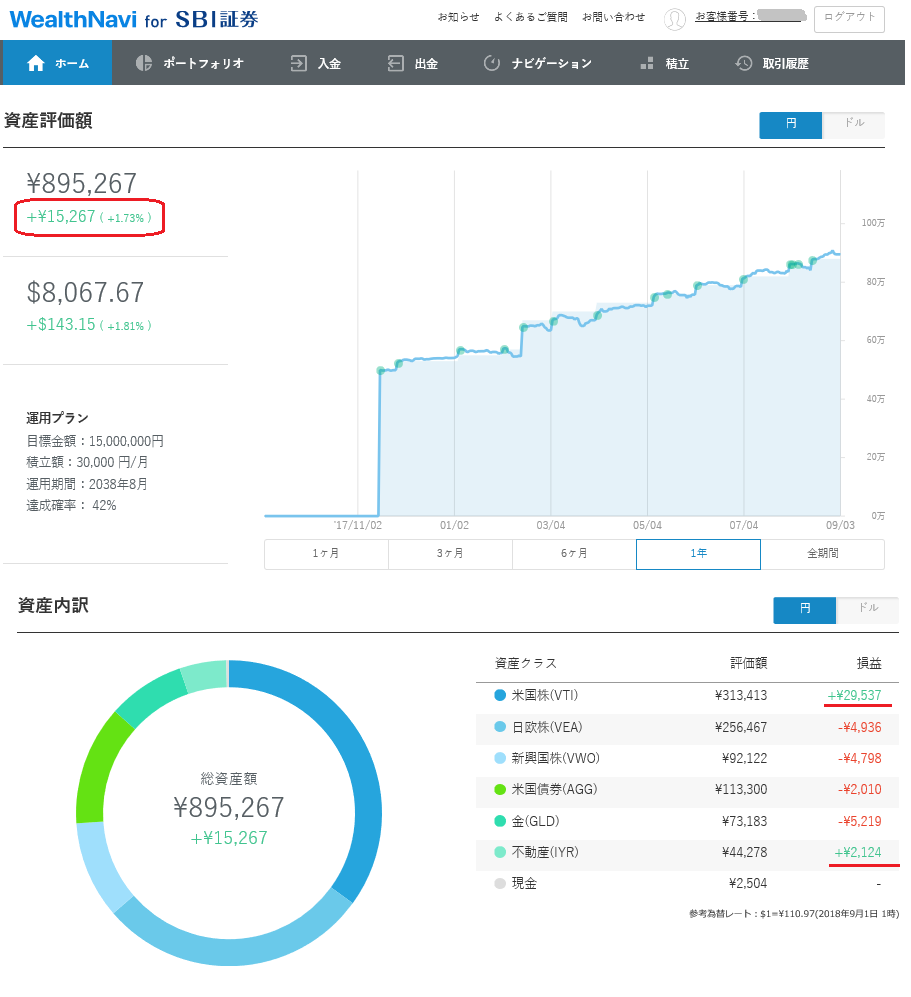Click the 新興国株(VWO) row label
Image resolution: width=911 pixels, height=997 pixels.
(556, 758)
